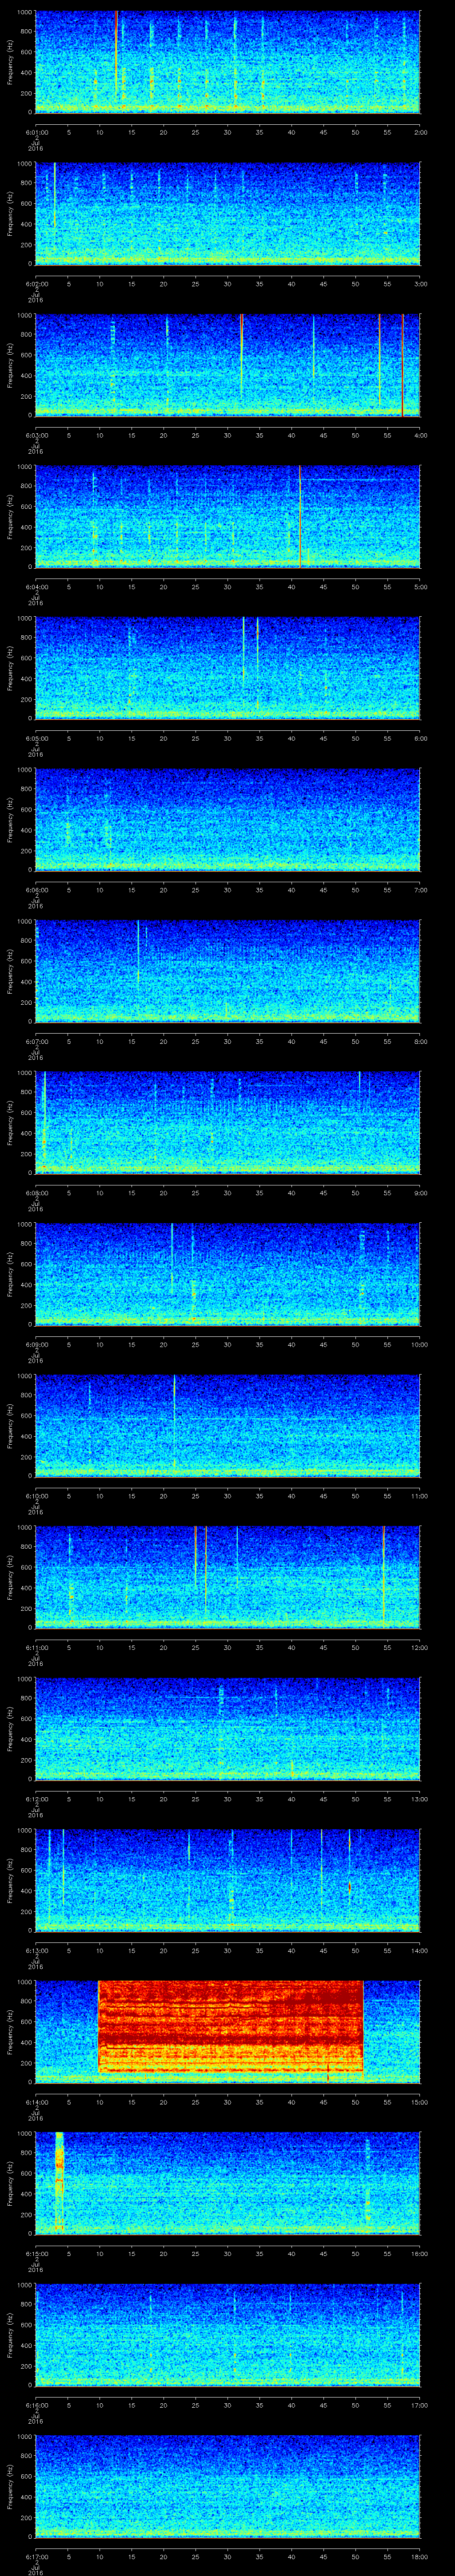Viewport: 455px width, 2576px height.
Task: Click the 6:09:00 start time label
Action: tap(37, 1344)
